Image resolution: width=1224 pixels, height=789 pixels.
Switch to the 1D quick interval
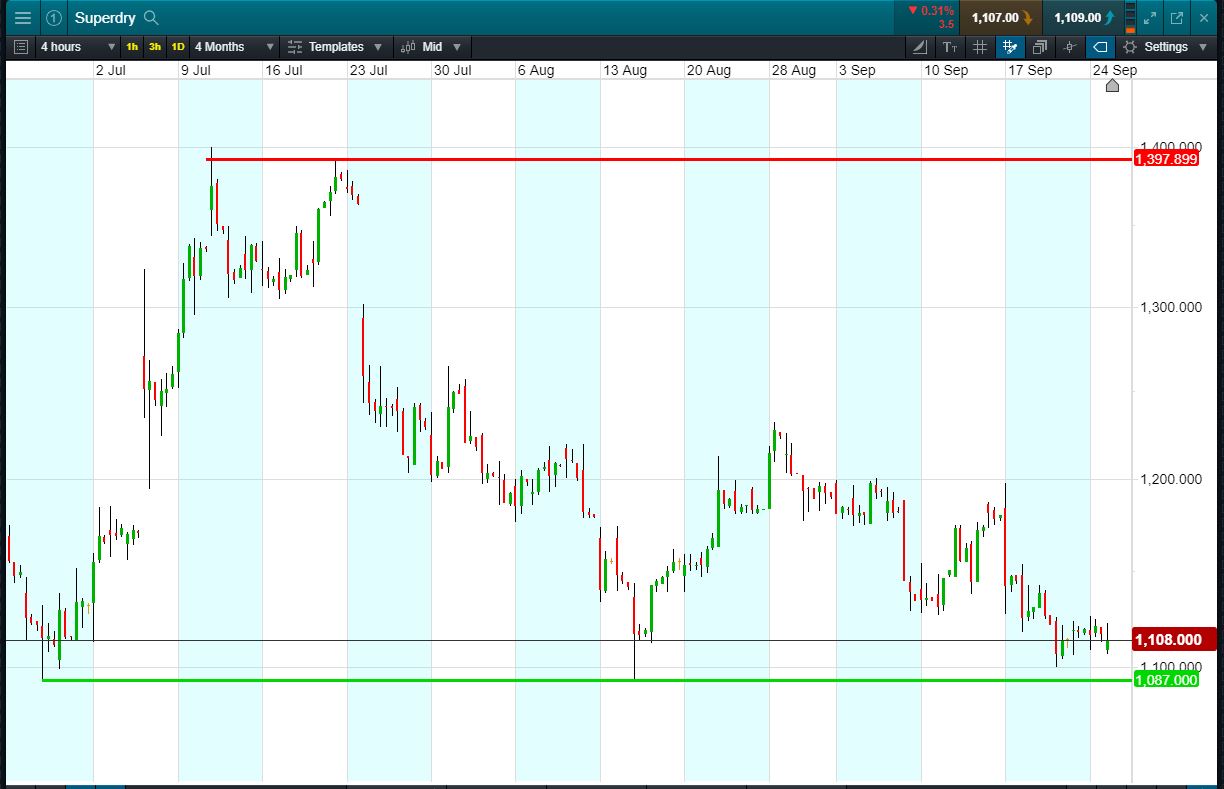(178, 47)
